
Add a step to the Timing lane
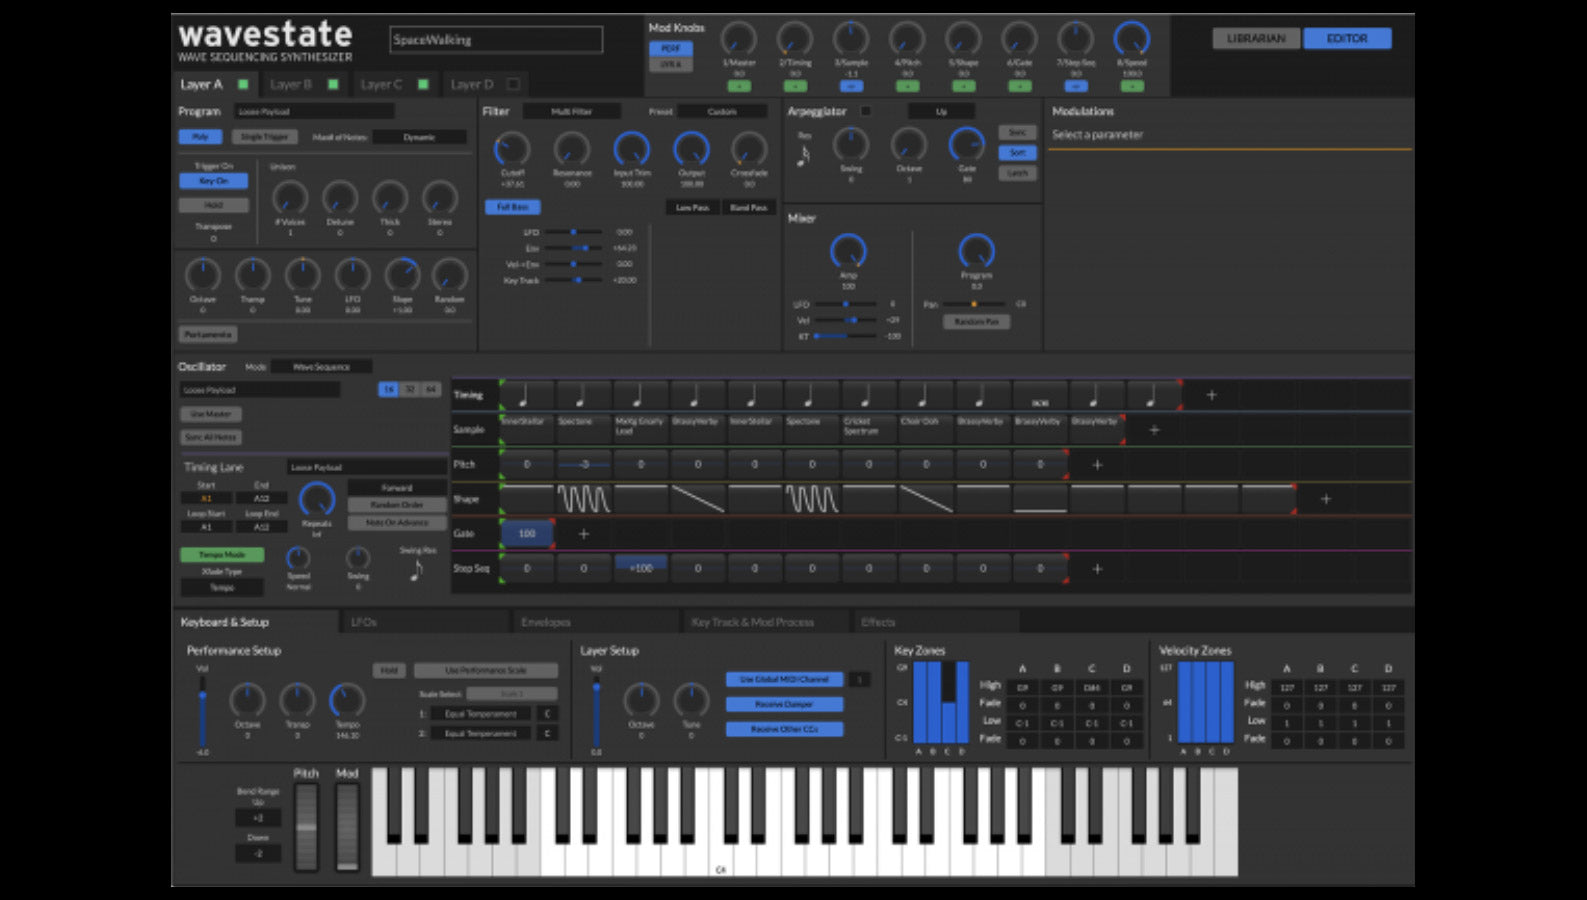(1211, 395)
